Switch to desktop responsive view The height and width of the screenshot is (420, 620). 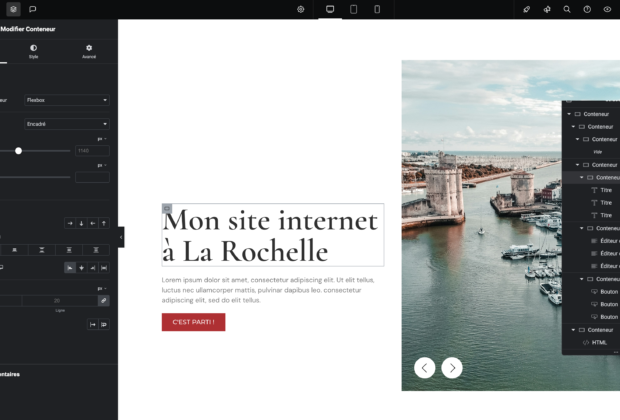(330, 9)
